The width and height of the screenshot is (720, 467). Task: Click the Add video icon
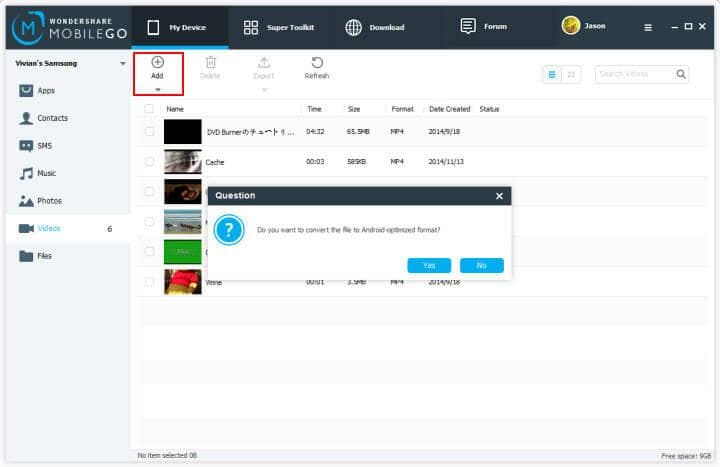tap(158, 62)
